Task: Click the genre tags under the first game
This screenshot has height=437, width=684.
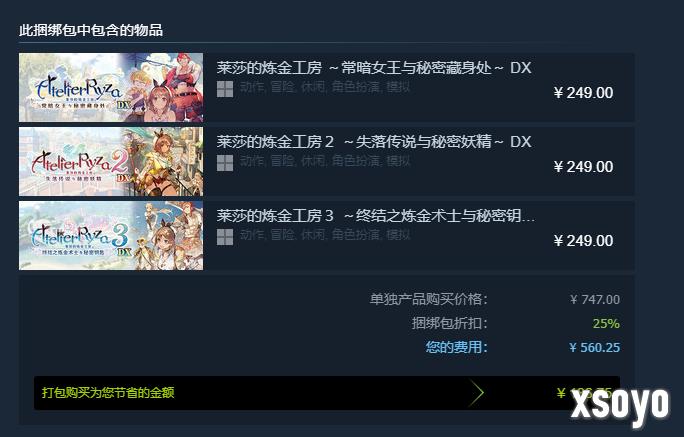Action: coord(325,87)
